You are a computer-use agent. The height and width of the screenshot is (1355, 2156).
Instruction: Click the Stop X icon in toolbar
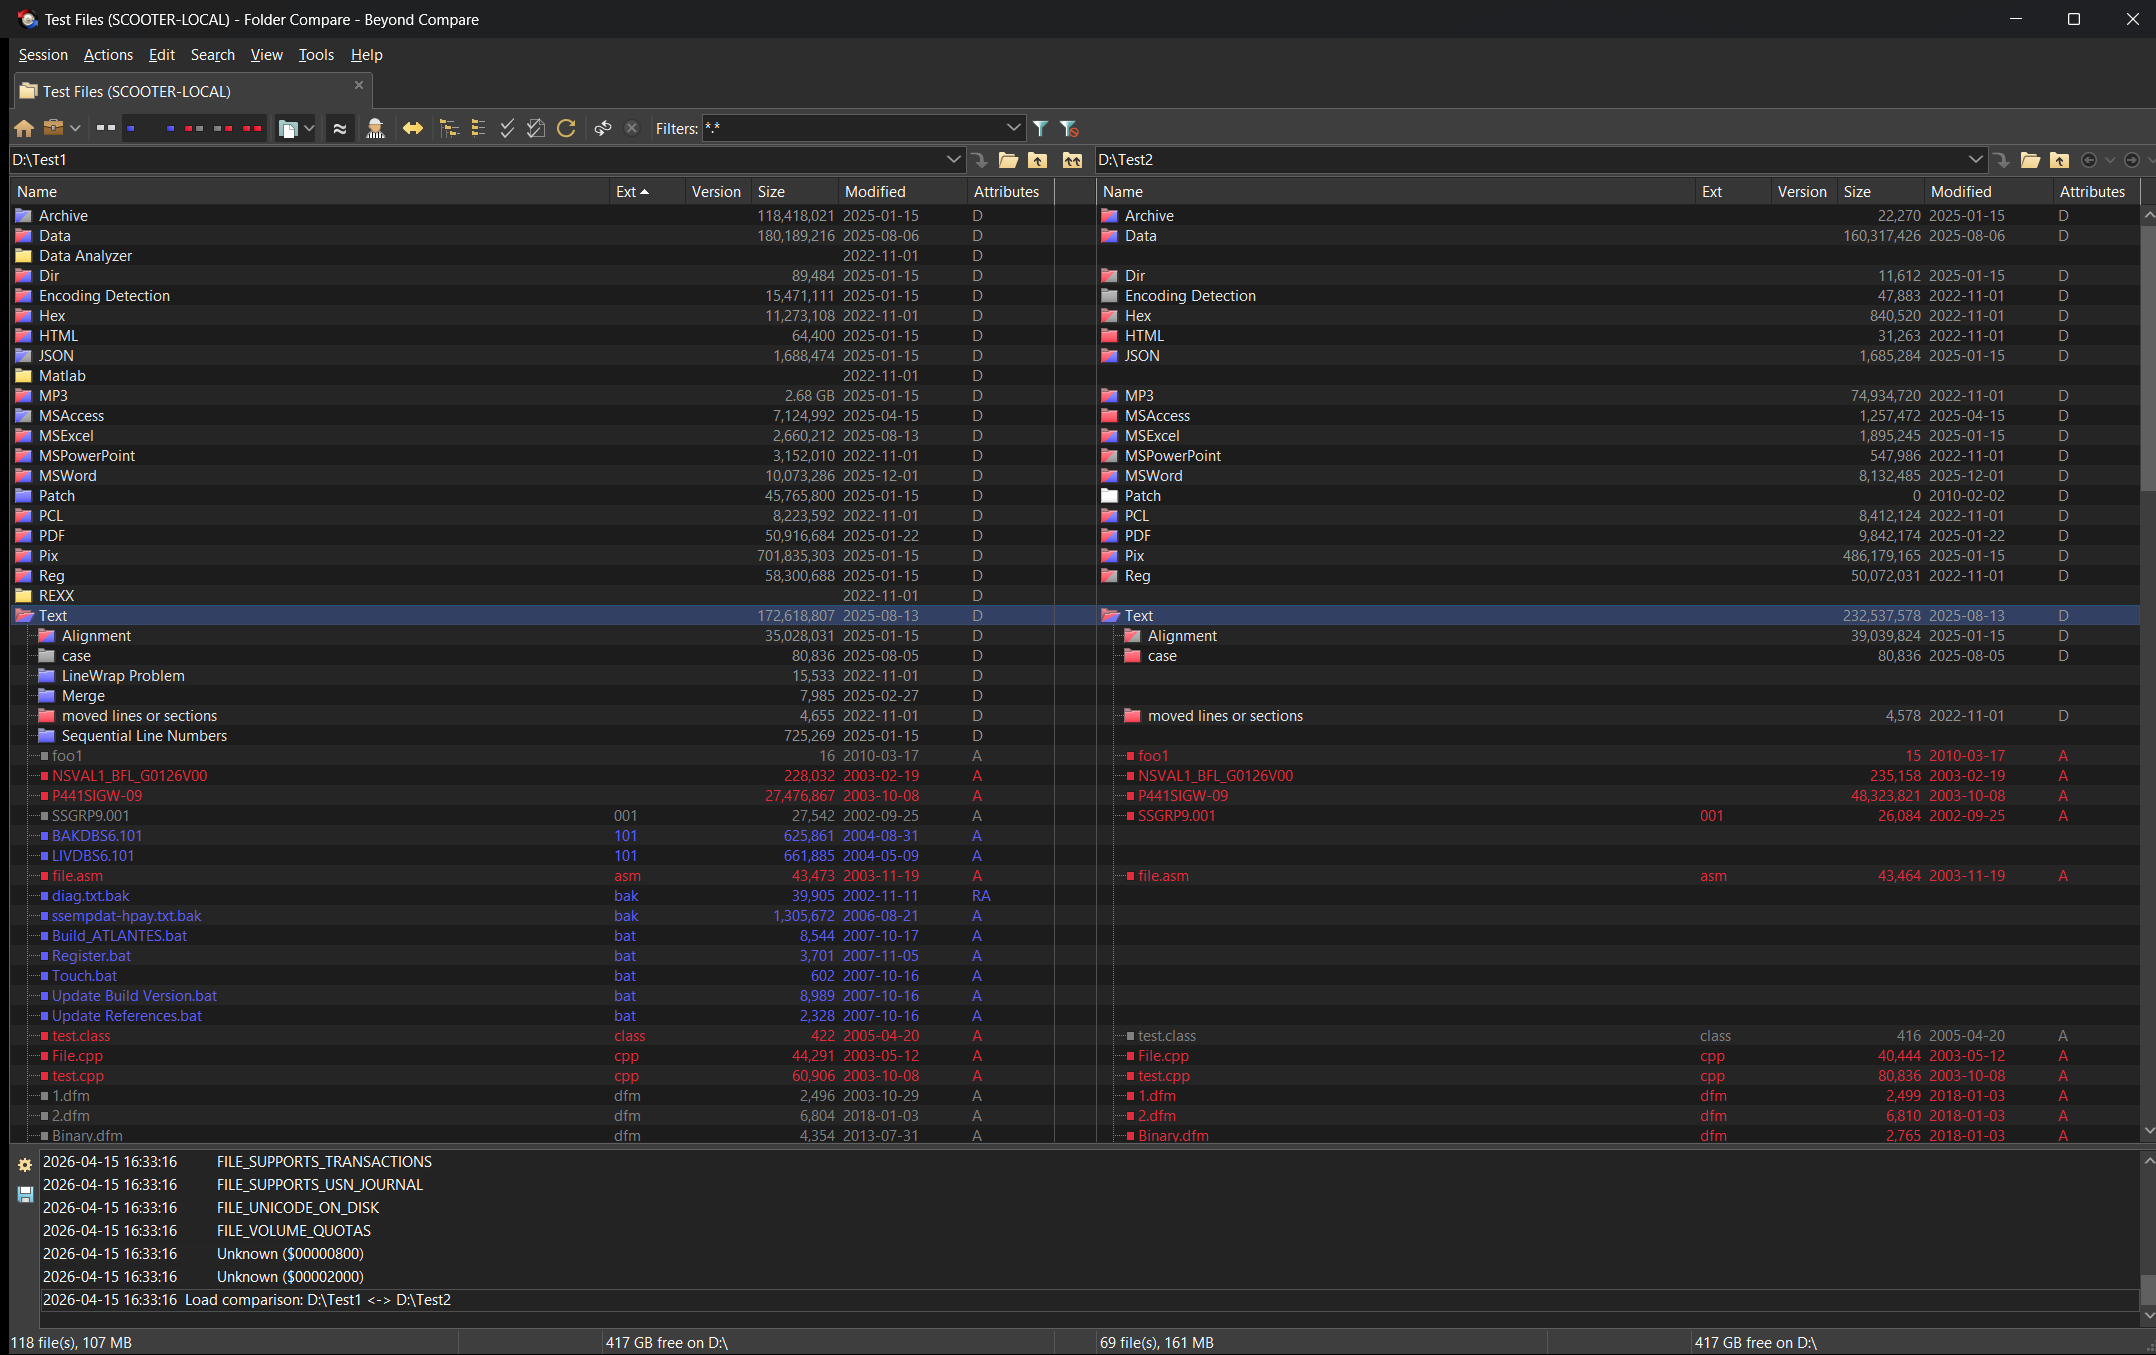click(x=632, y=128)
